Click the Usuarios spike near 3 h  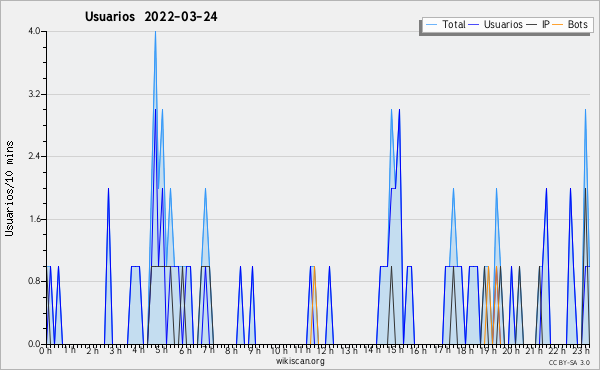[108, 189]
